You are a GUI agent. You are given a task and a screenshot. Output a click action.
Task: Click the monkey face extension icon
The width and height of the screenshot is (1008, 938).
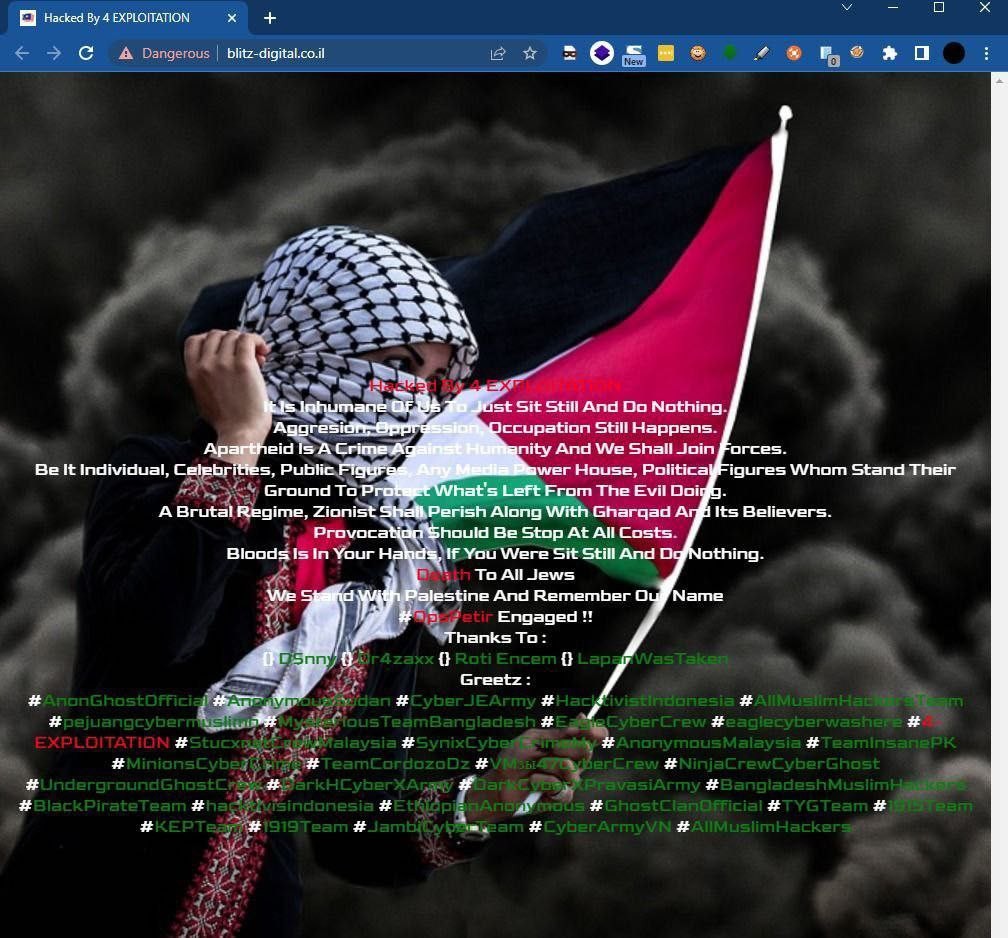click(698, 53)
